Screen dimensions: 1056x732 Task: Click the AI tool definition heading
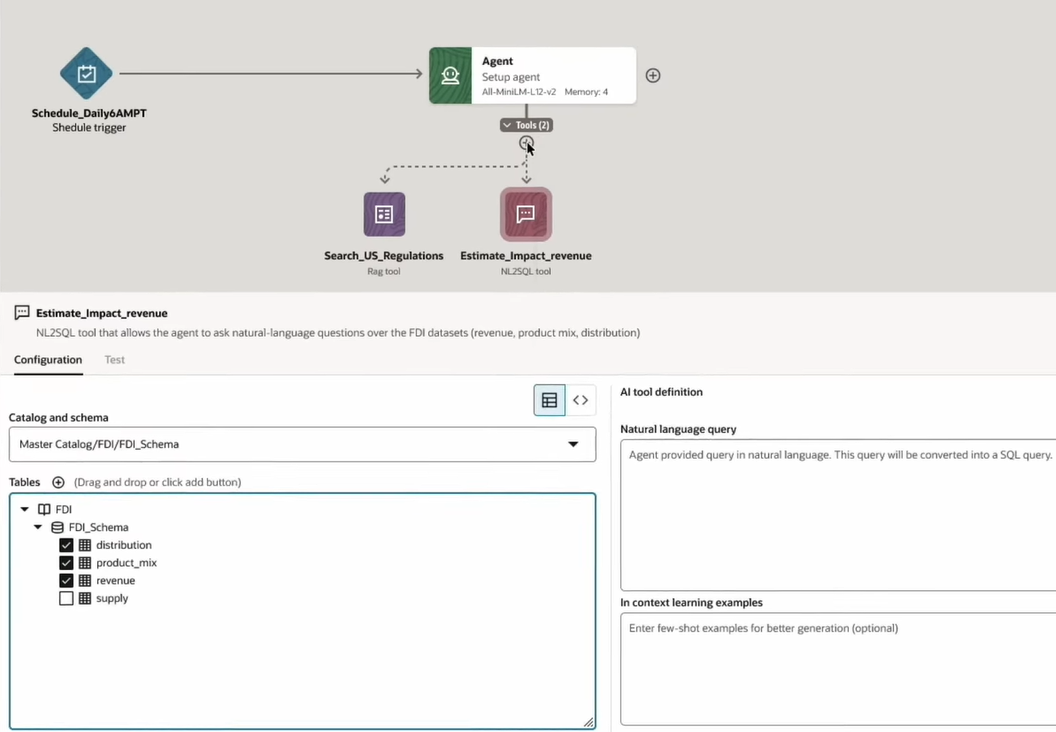(661, 392)
